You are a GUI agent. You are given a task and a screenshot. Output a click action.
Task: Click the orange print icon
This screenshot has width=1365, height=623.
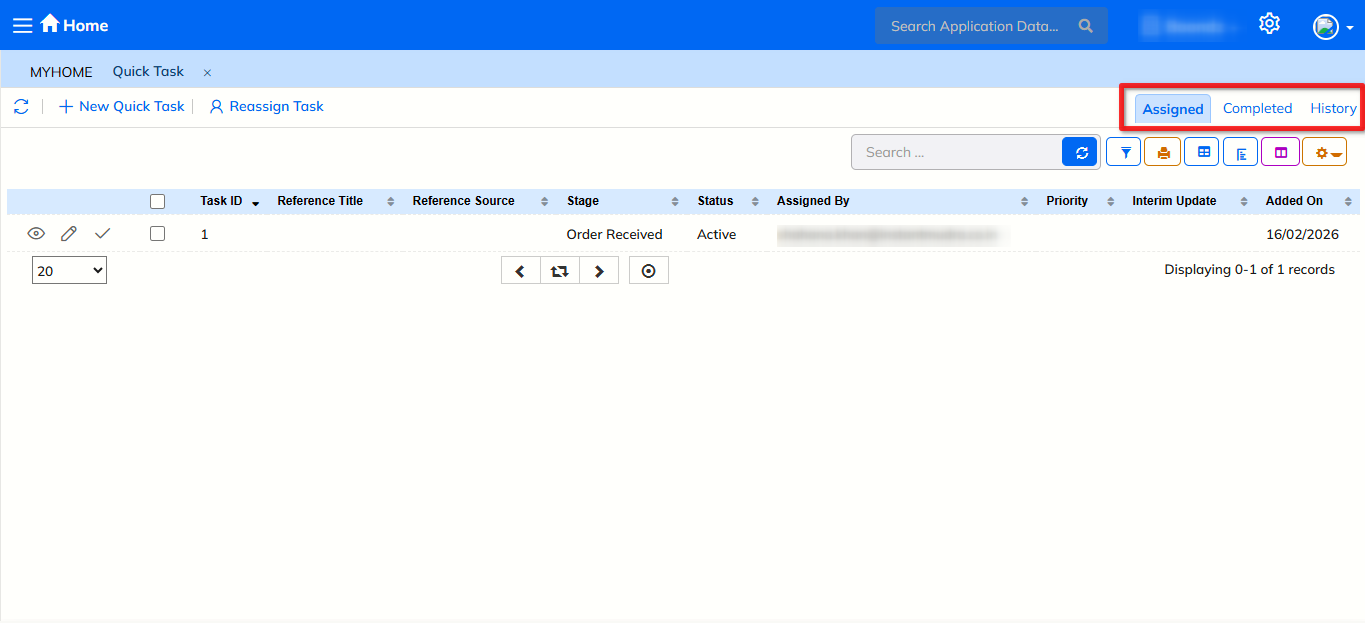(x=1163, y=152)
